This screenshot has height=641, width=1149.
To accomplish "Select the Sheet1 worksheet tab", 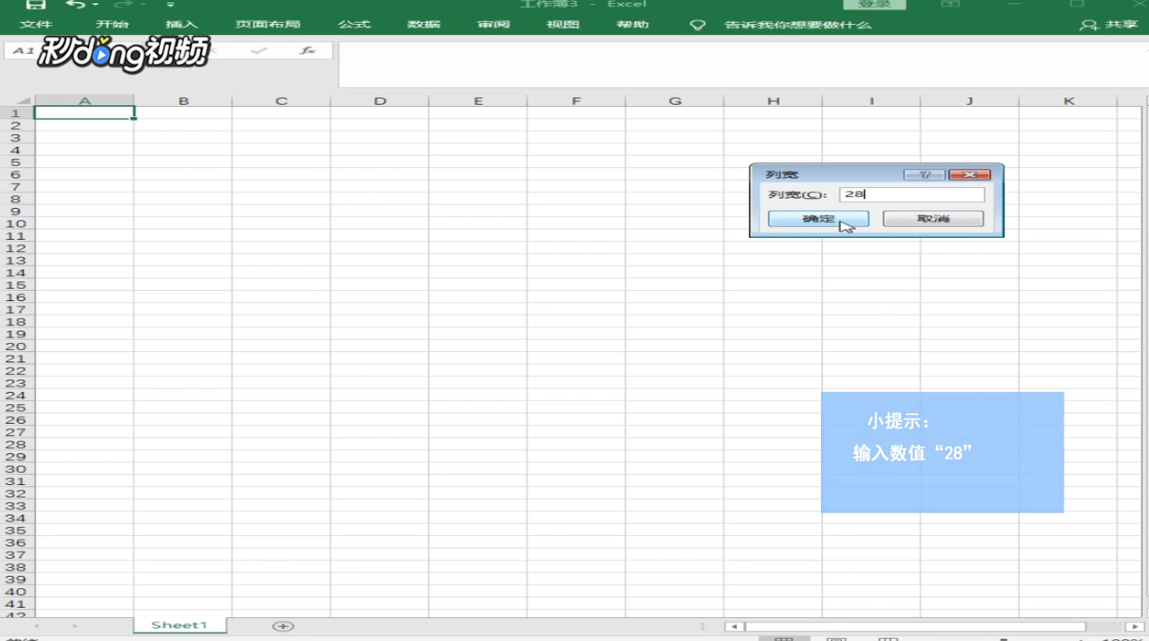I will (x=180, y=625).
